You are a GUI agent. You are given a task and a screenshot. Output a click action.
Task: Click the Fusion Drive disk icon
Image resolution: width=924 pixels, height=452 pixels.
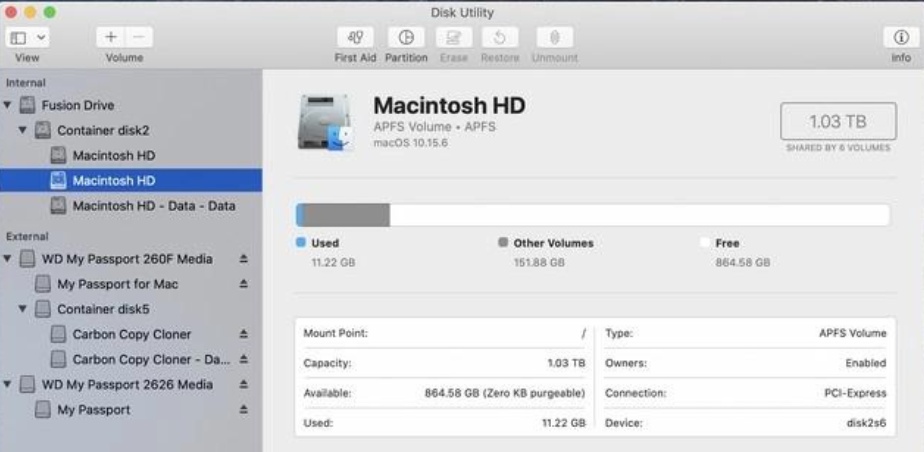pos(27,105)
